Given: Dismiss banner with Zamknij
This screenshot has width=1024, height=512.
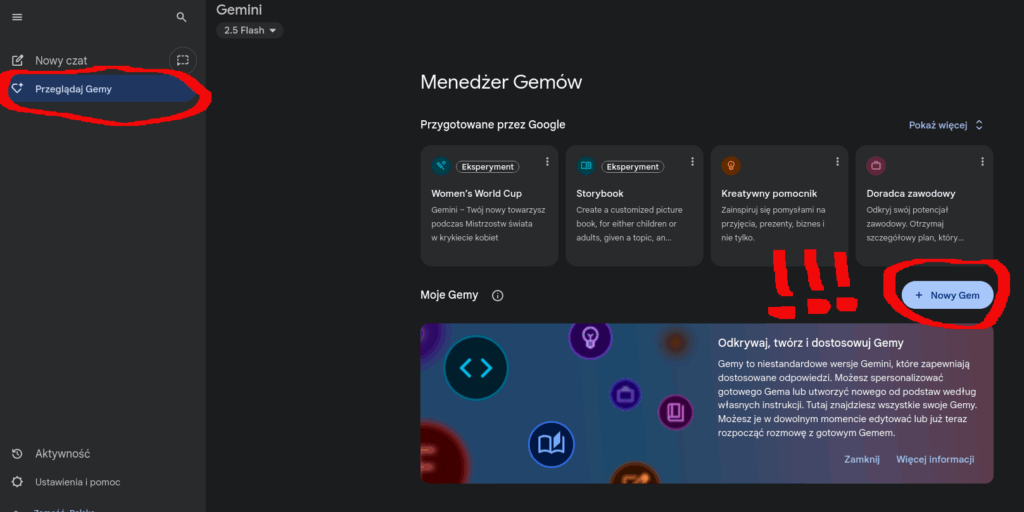Looking at the screenshot, I should pos(860,459).
